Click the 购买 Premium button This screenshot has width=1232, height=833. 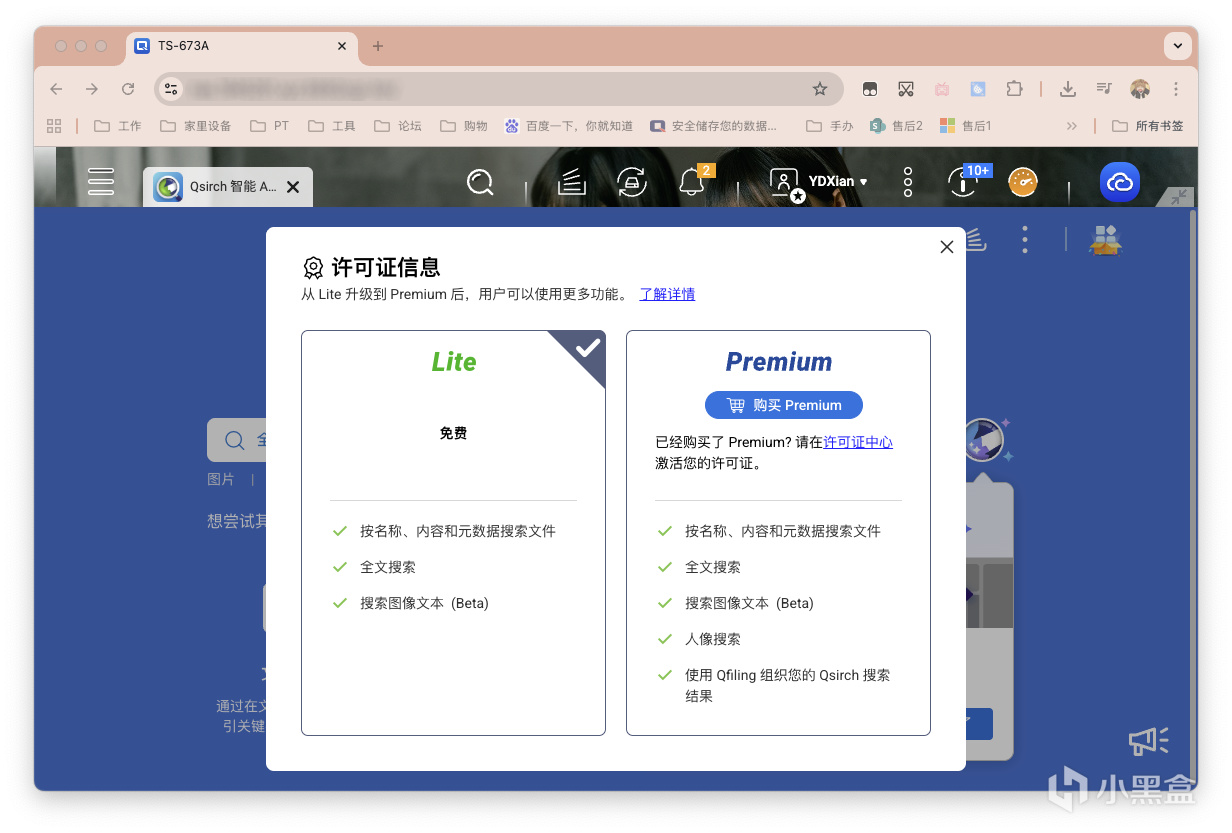pyautogui.click(x=784, y=405)
